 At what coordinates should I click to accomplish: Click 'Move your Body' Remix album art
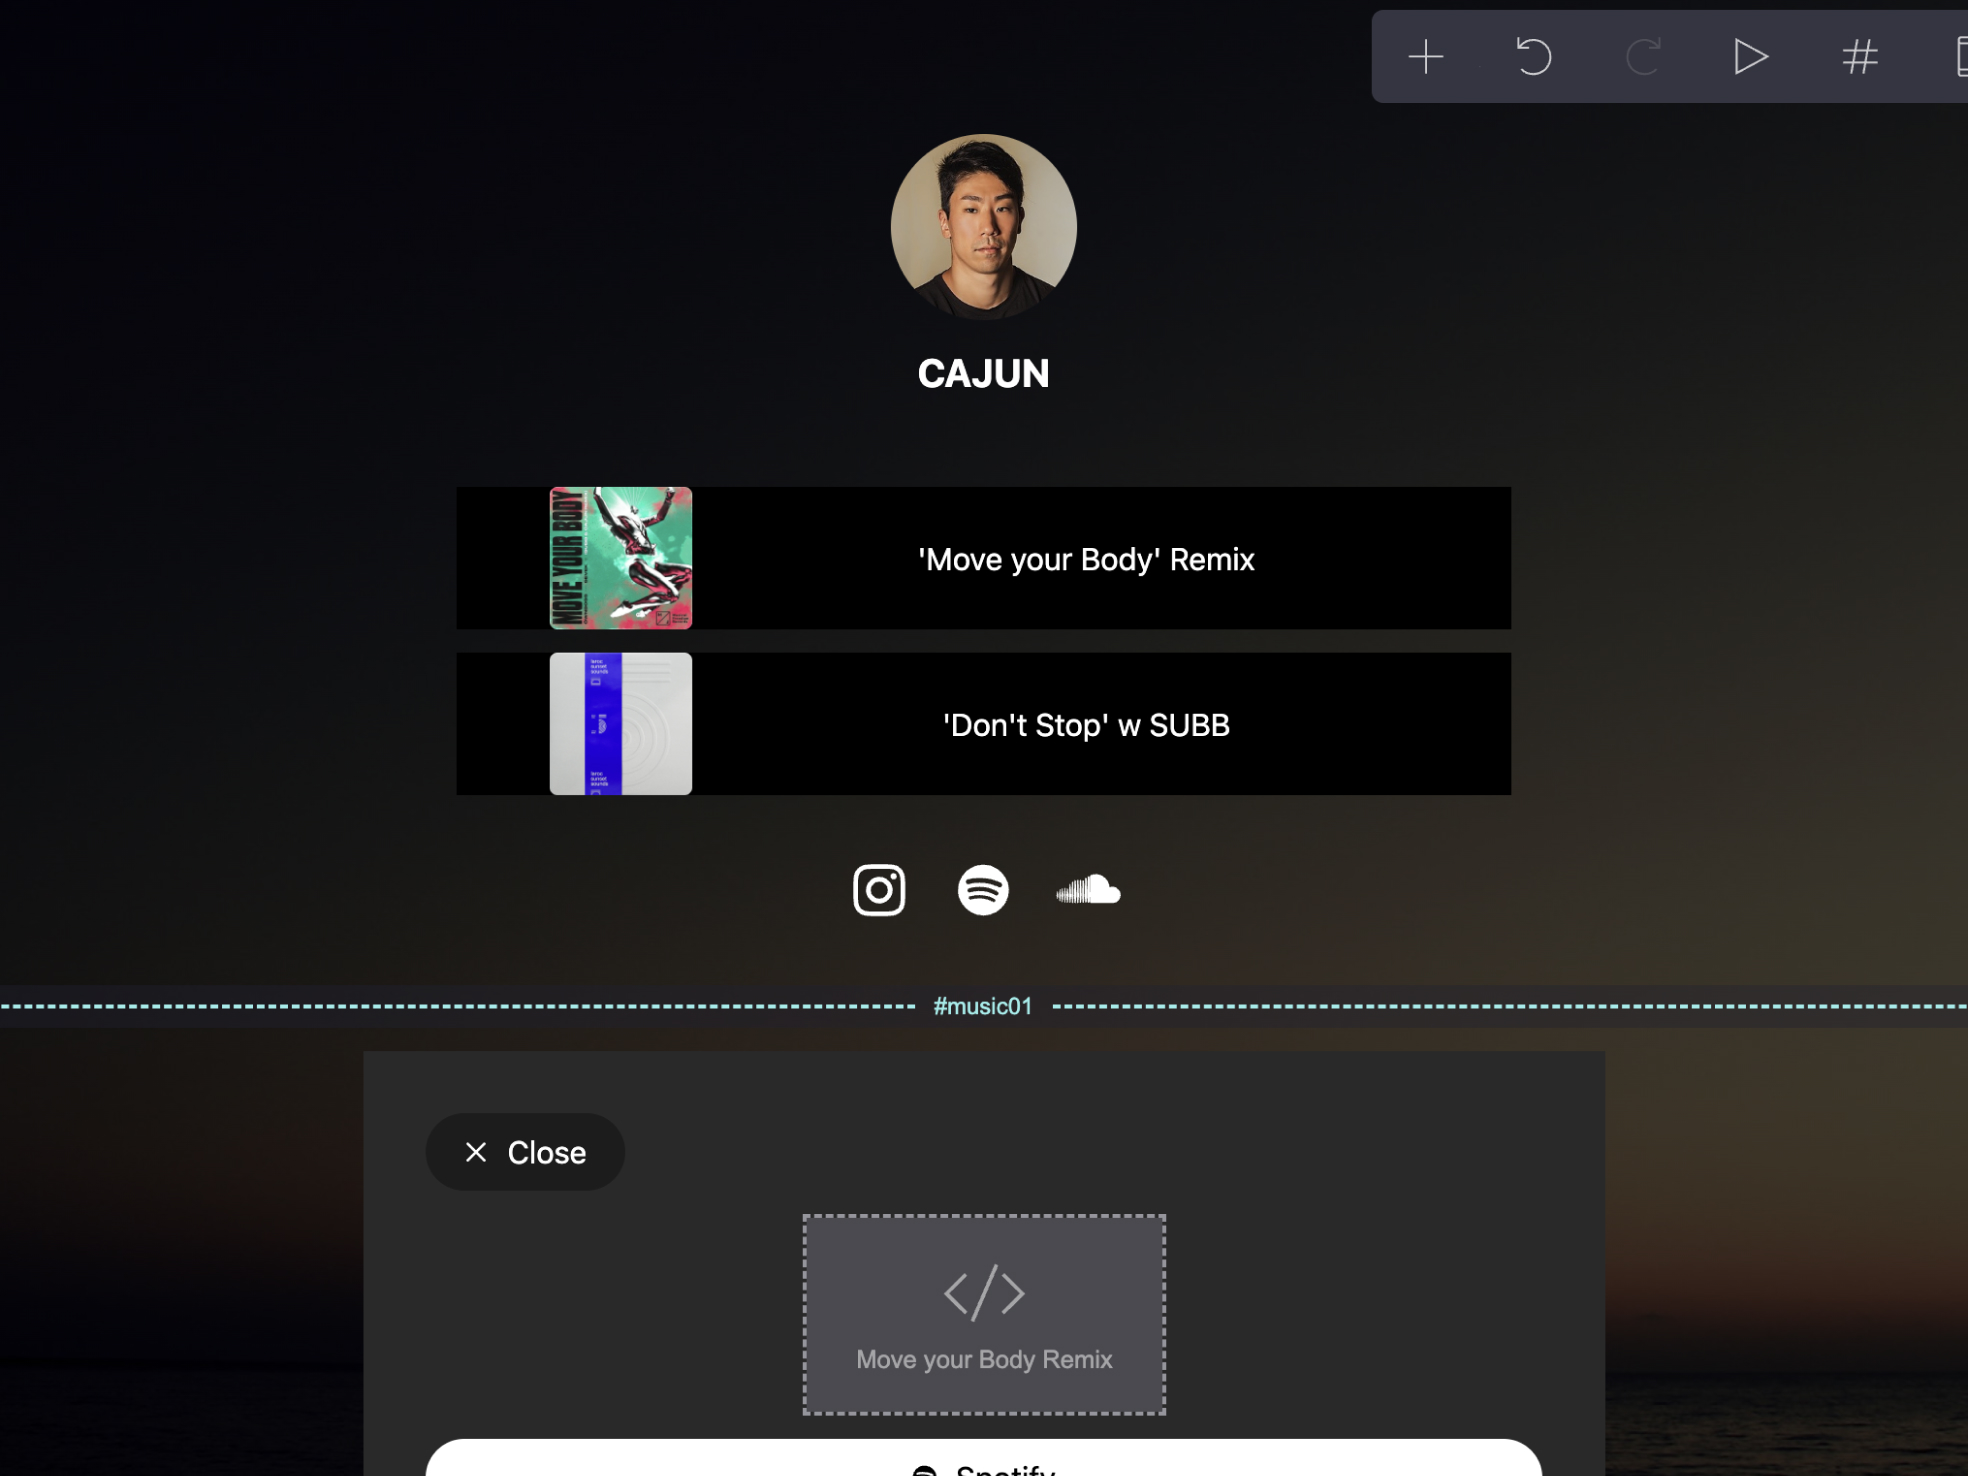coord(621,557)
